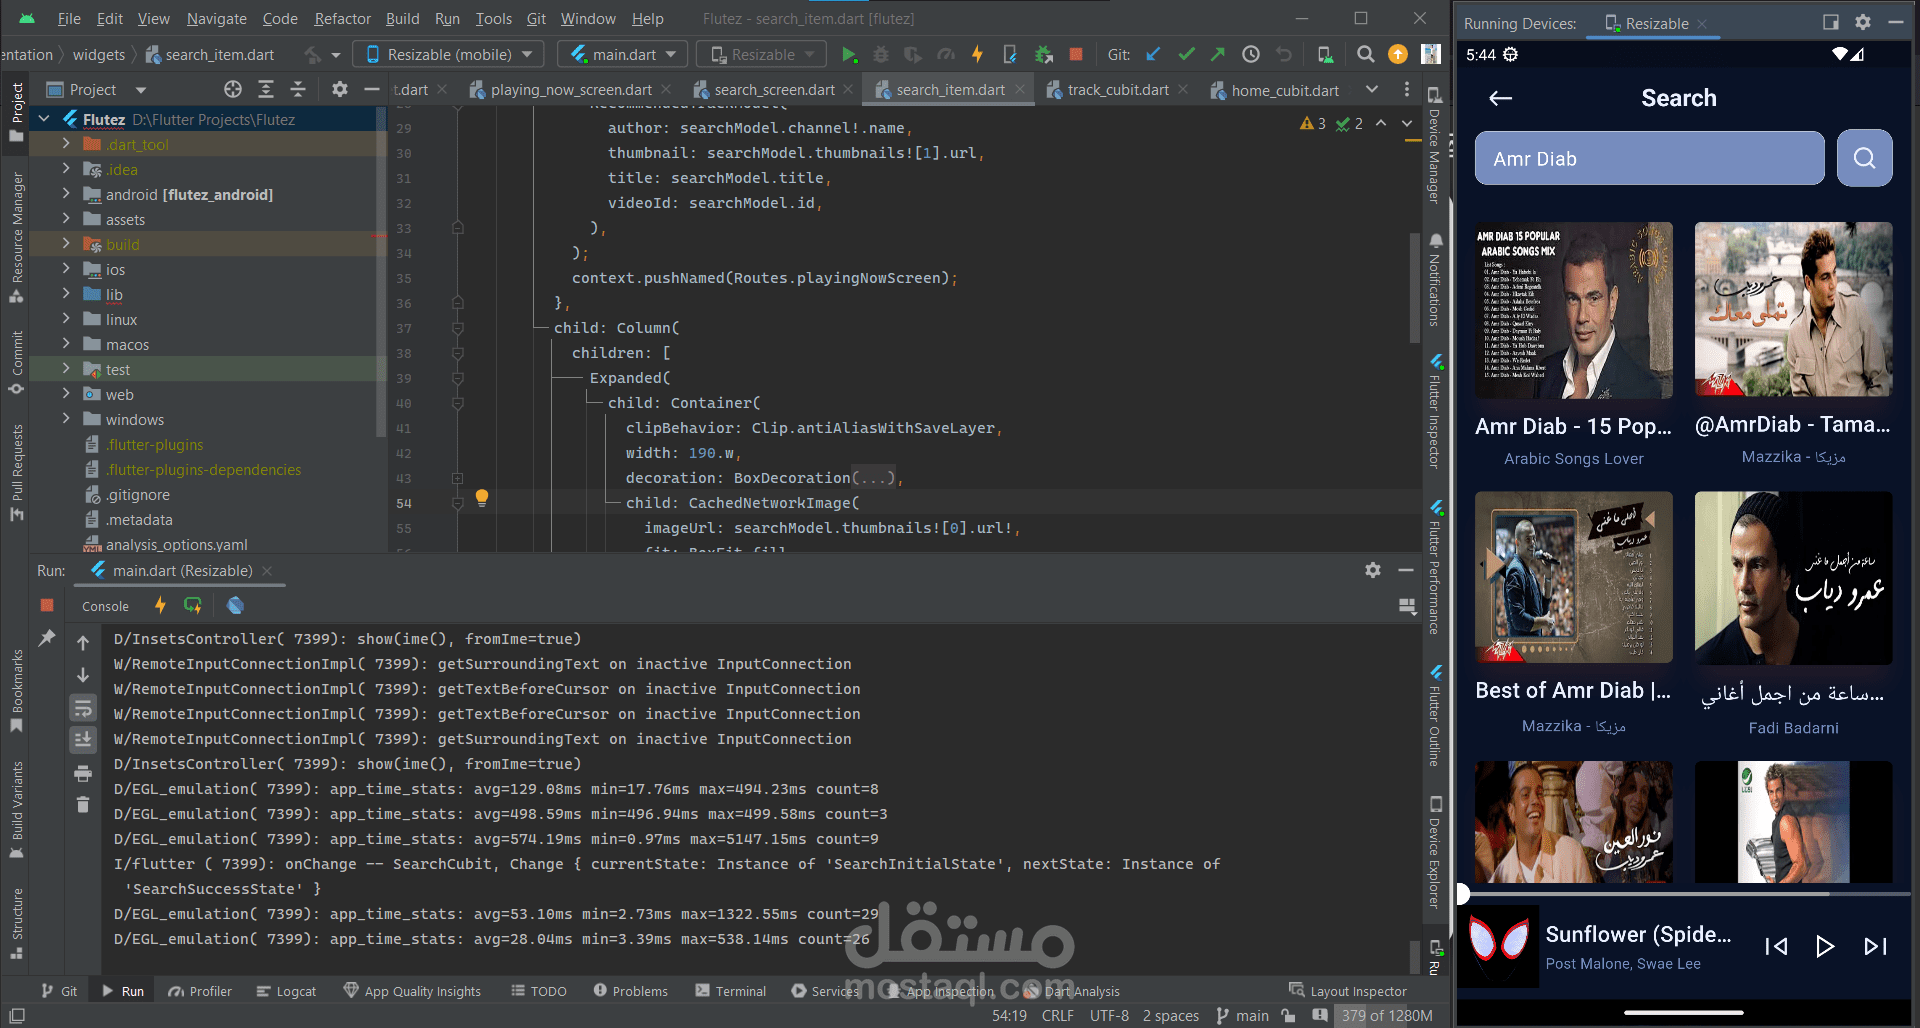The height and width of the screenshot is (1028, 1920).
Task: Run the app with the green play icon
Action: pyautogui.click(x=849, y=55)
